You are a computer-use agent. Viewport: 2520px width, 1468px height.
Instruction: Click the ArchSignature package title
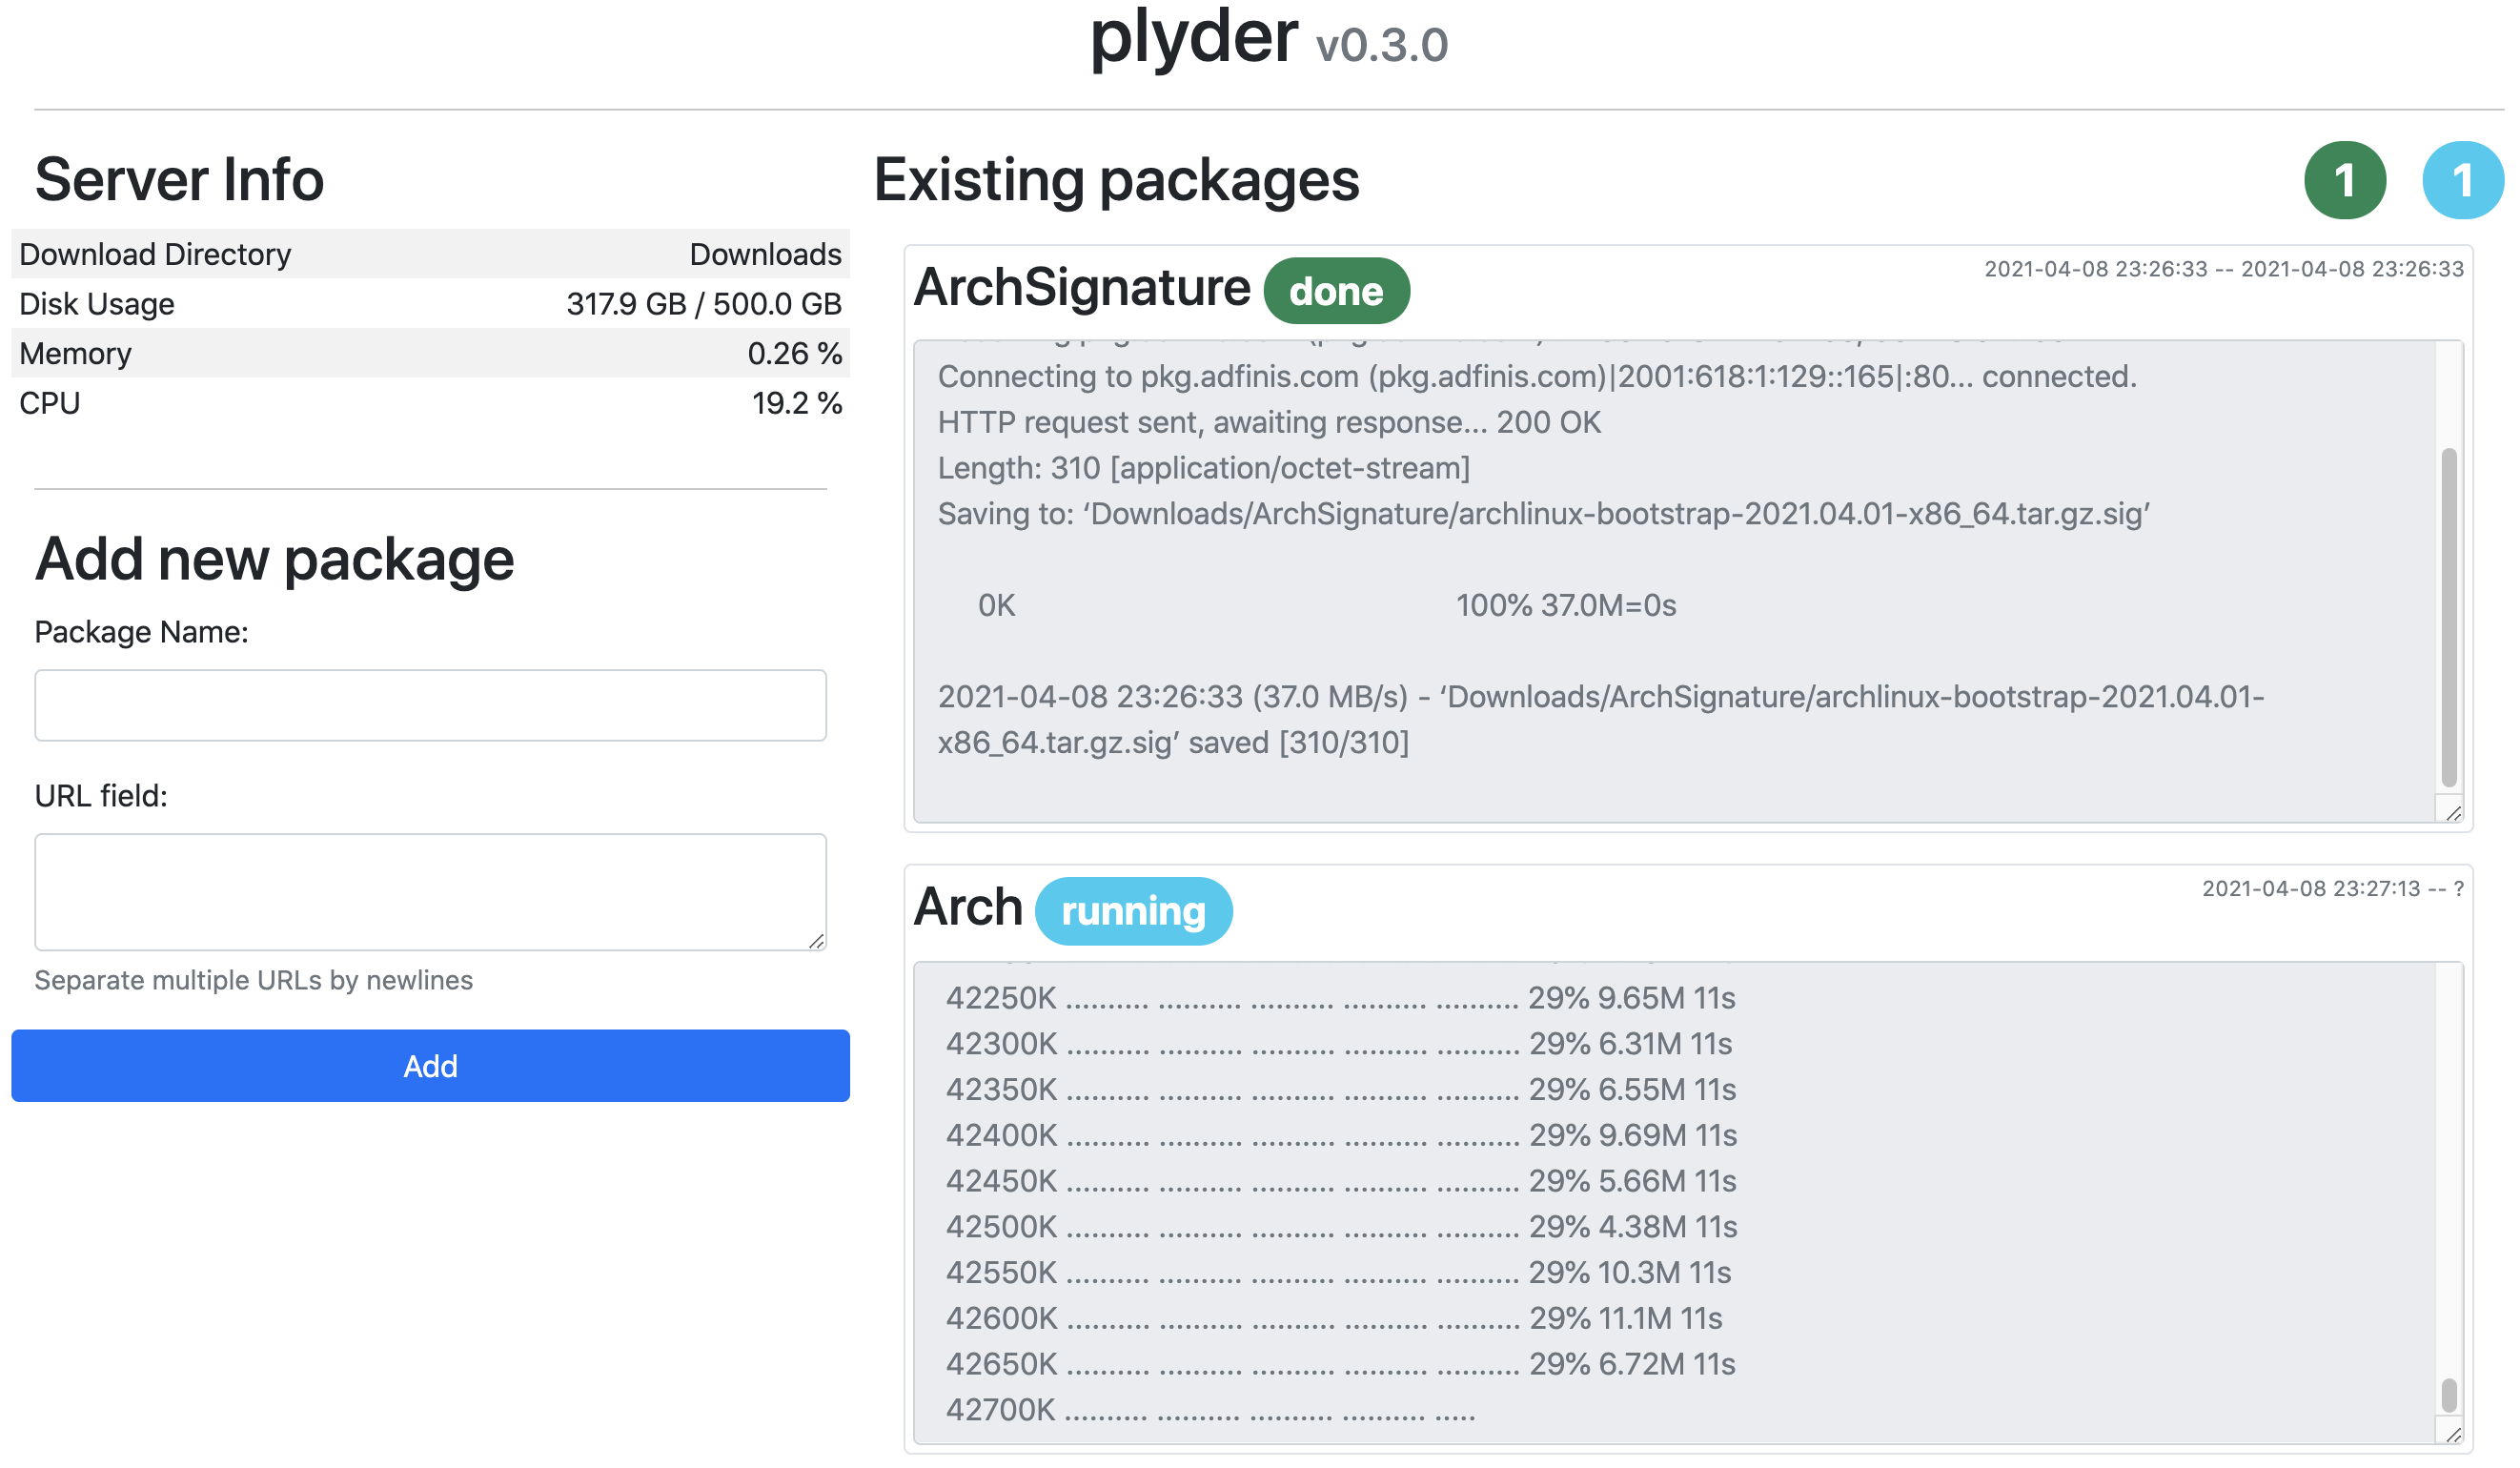1081,288
